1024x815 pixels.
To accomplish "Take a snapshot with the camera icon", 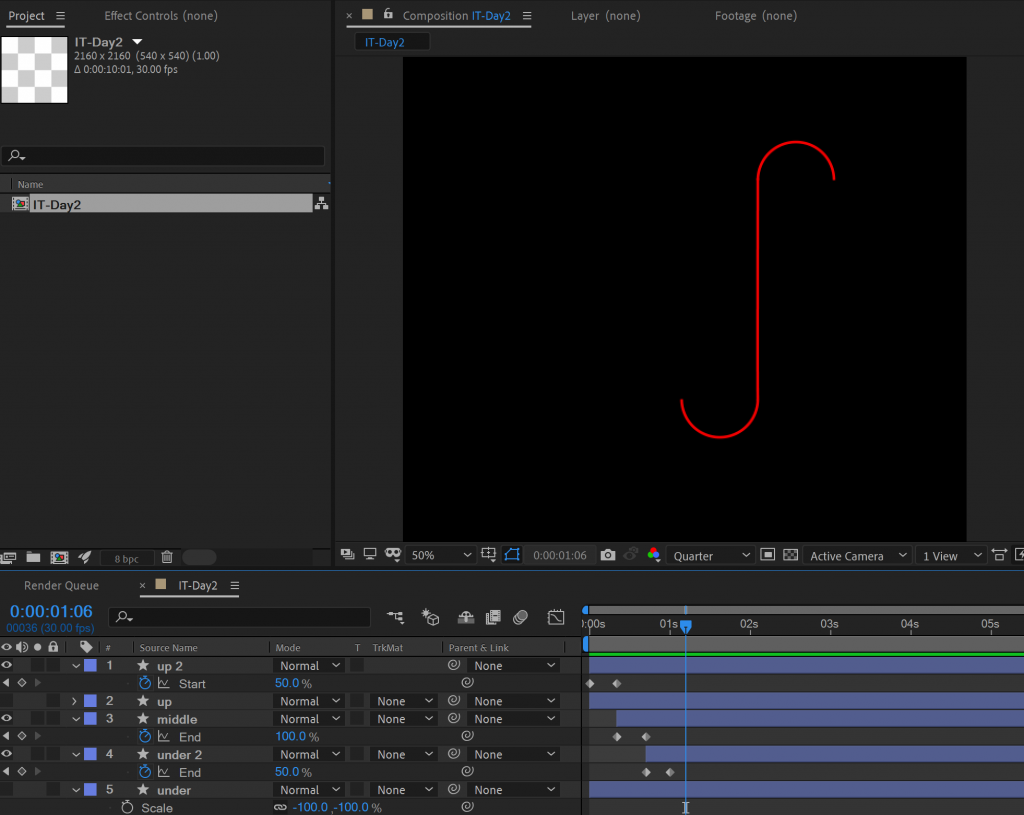I will (608, 555).
